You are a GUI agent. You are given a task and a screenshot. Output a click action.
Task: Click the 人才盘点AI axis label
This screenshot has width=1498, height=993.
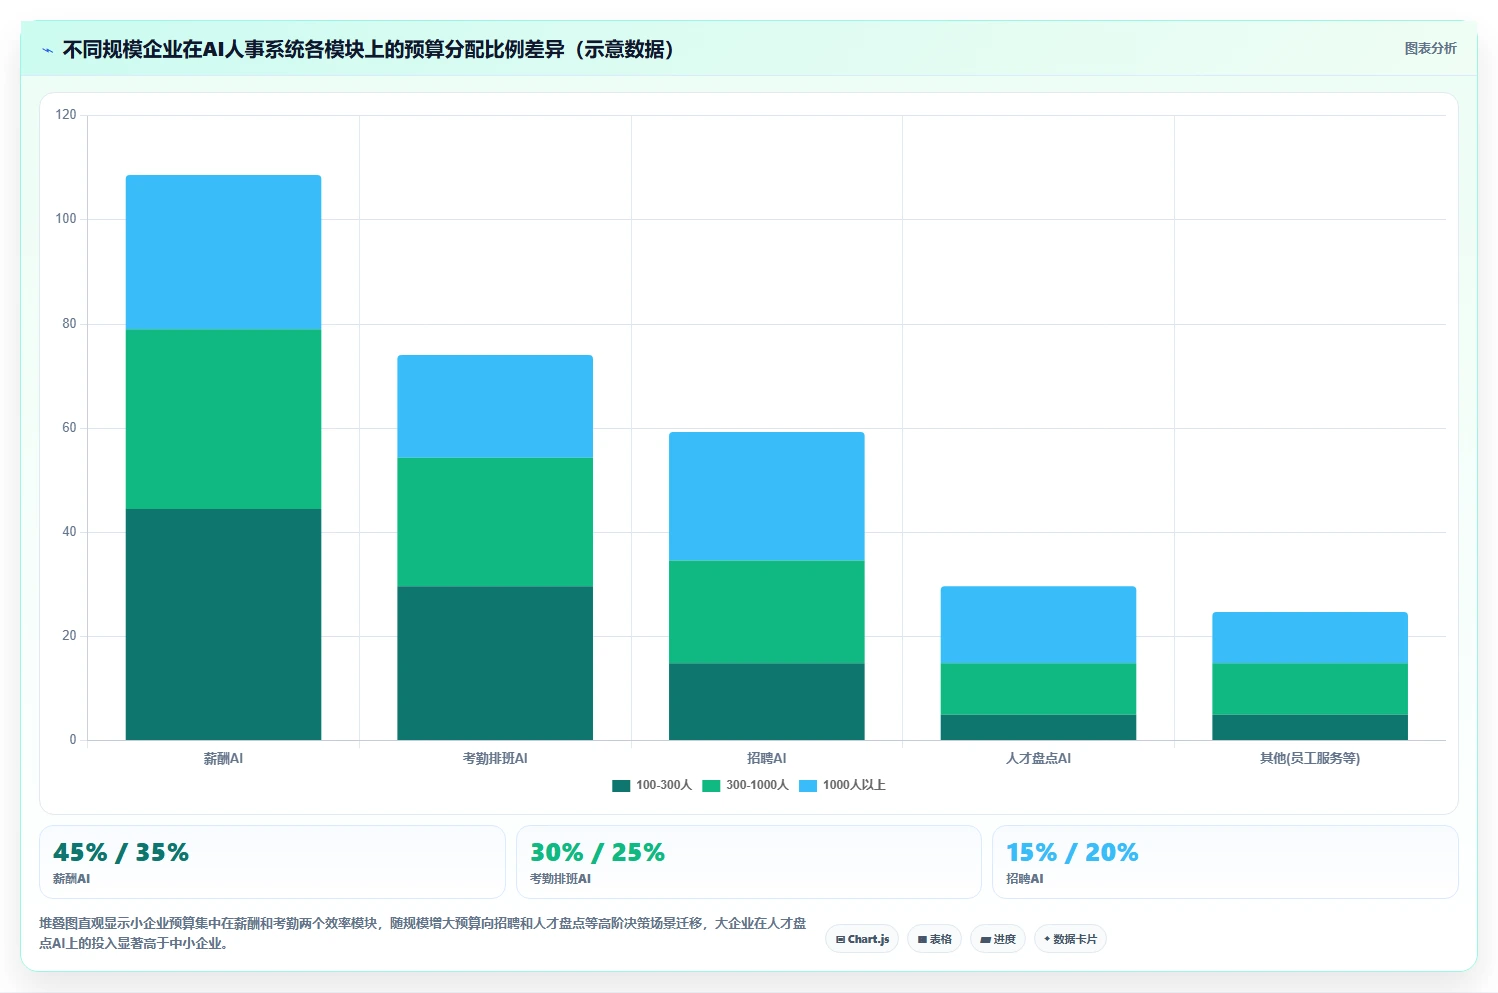(x=1038, y=758)
